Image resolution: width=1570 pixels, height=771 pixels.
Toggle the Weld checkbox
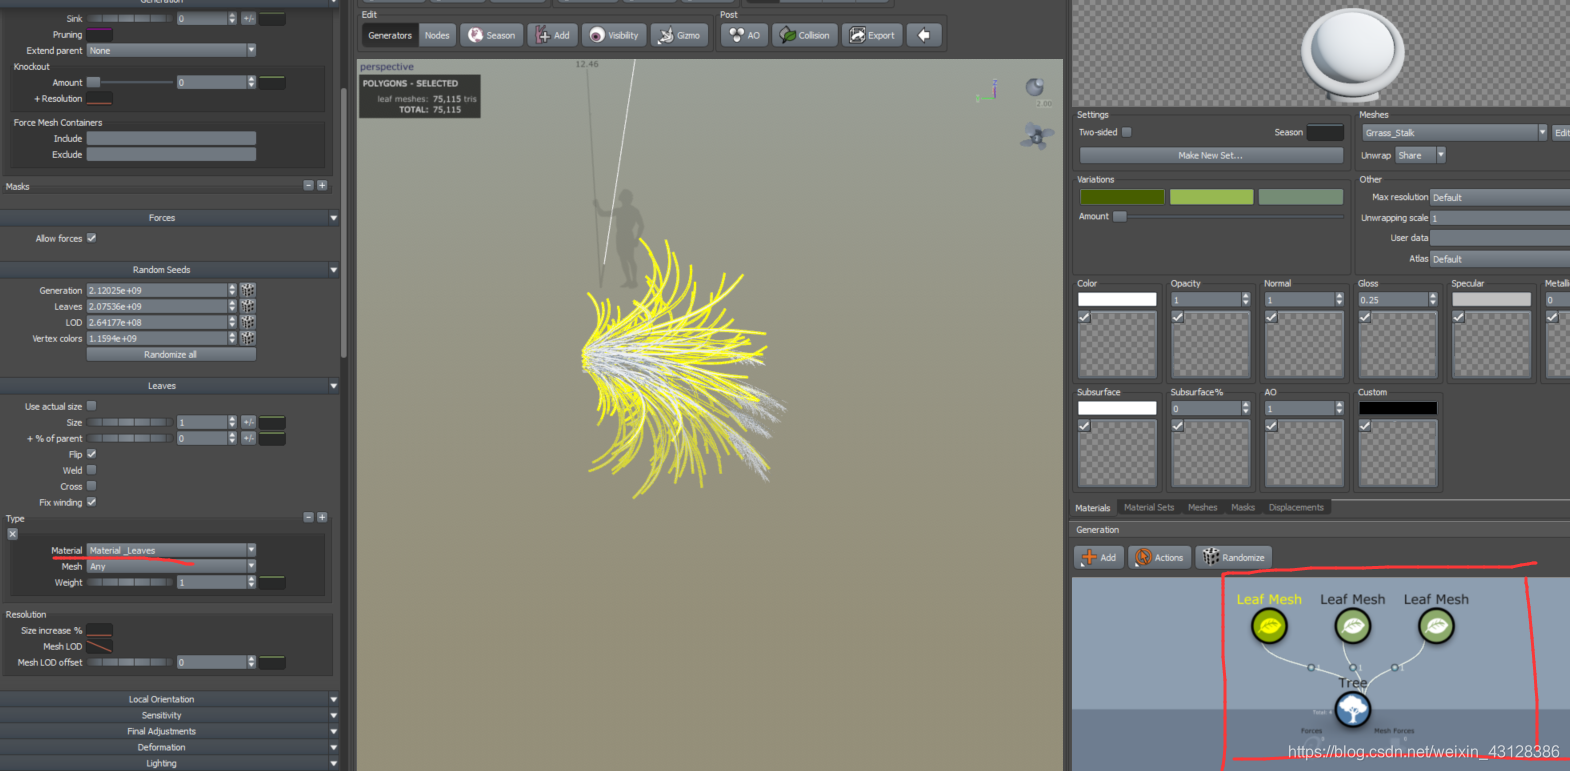(x=92, y=470)
